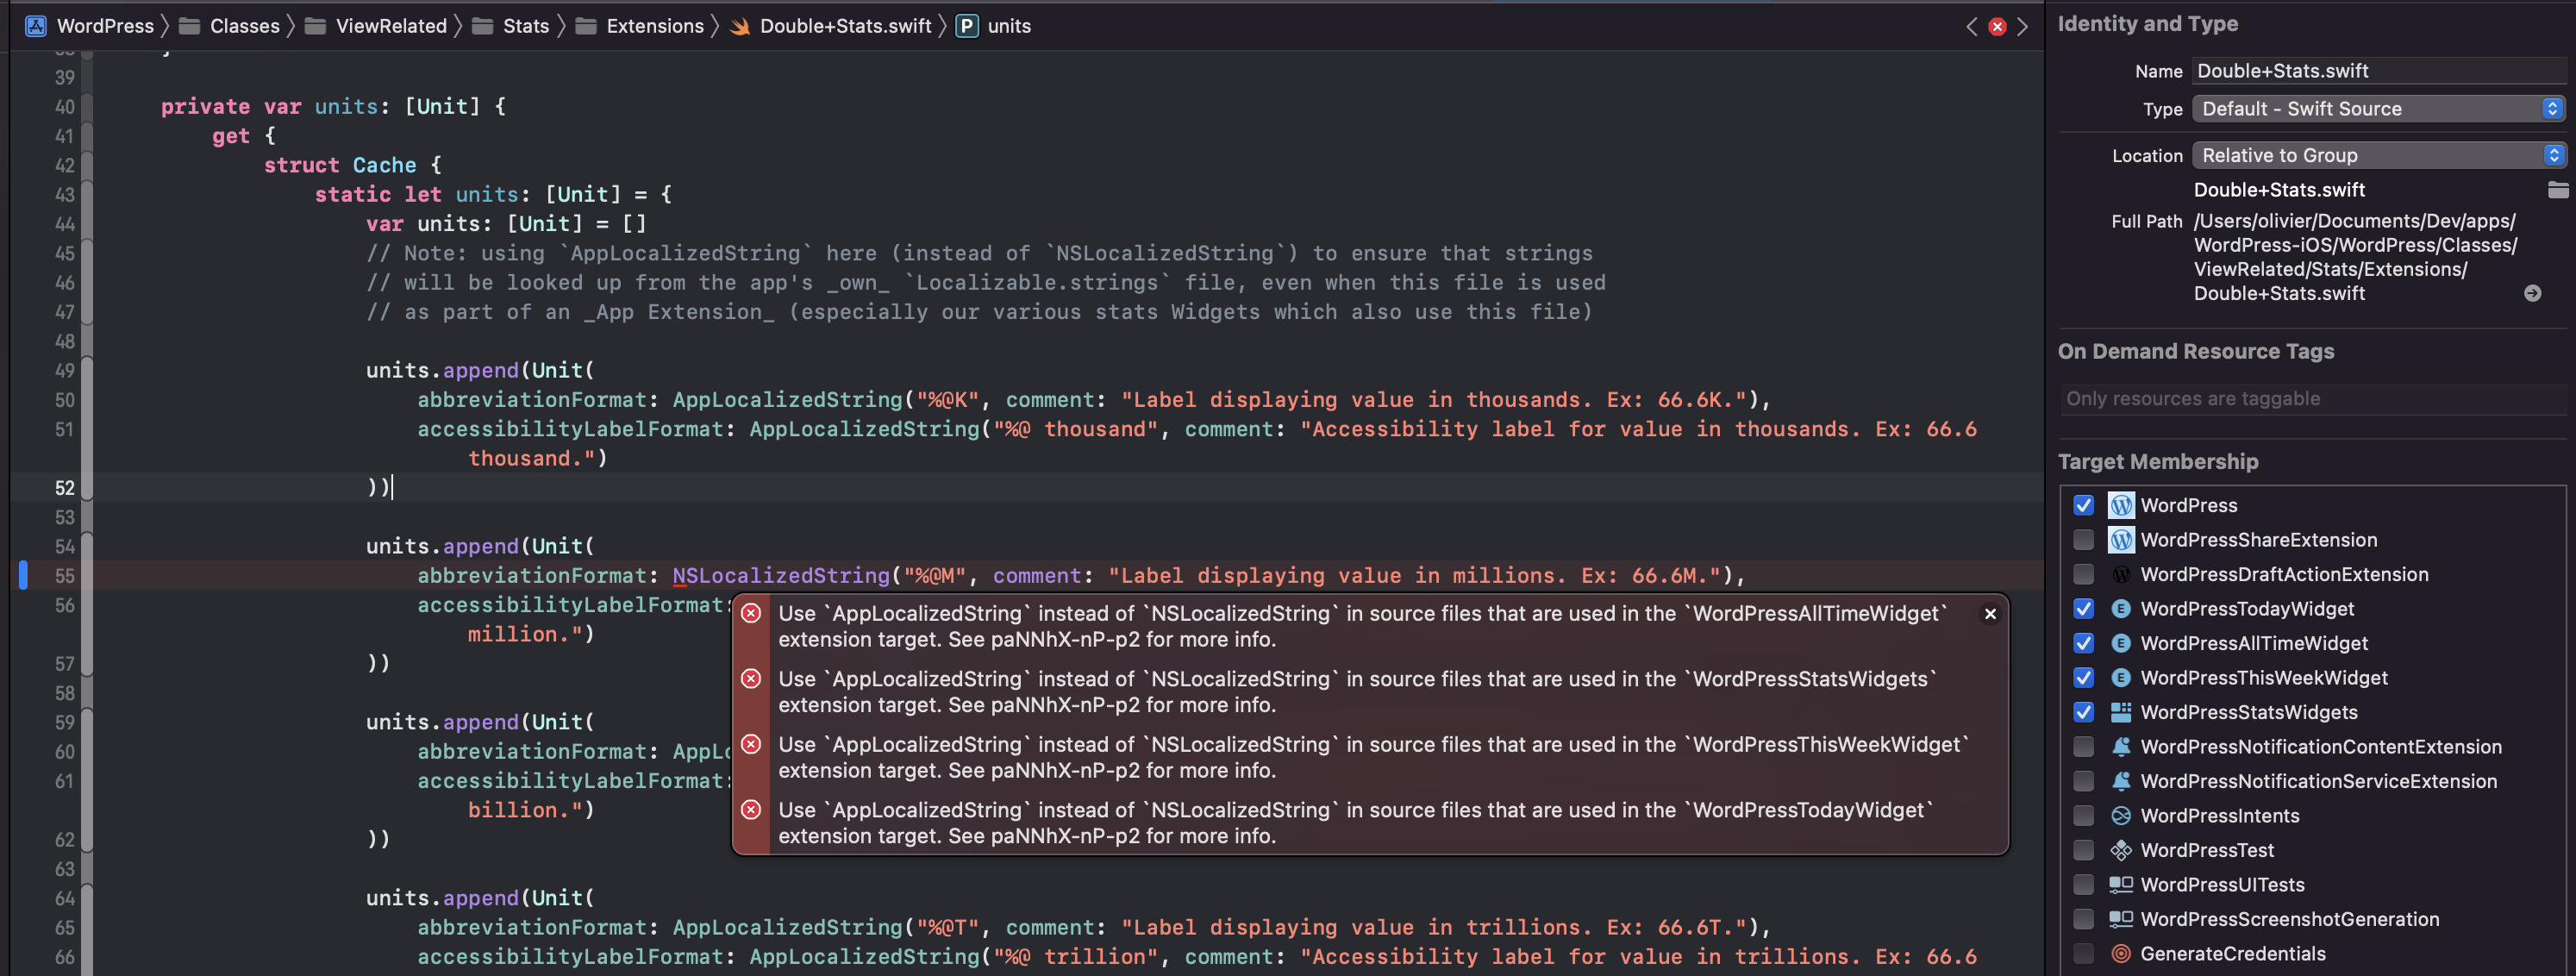Uncheck the WordPress target membership
Viewport: 2576px width, 976px height.
point(2083,505)
